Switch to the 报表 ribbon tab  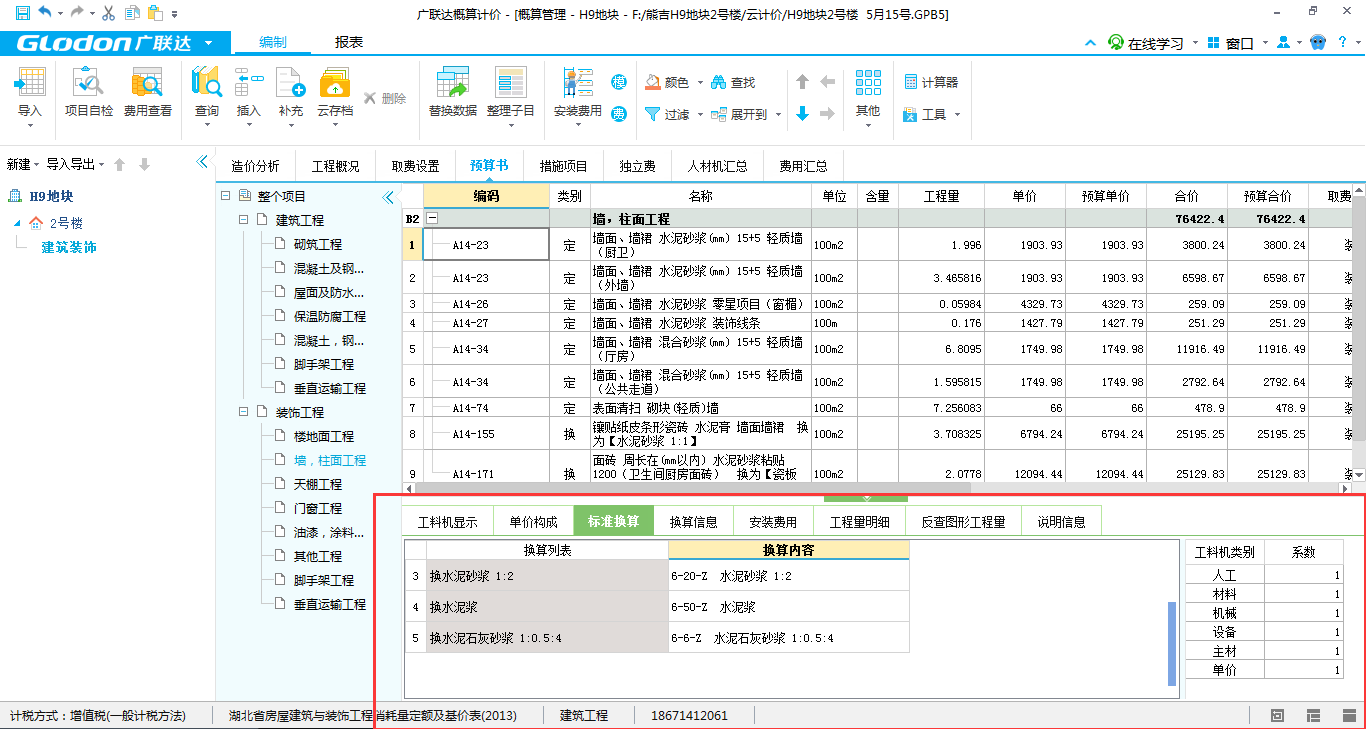tap(349, 42)
